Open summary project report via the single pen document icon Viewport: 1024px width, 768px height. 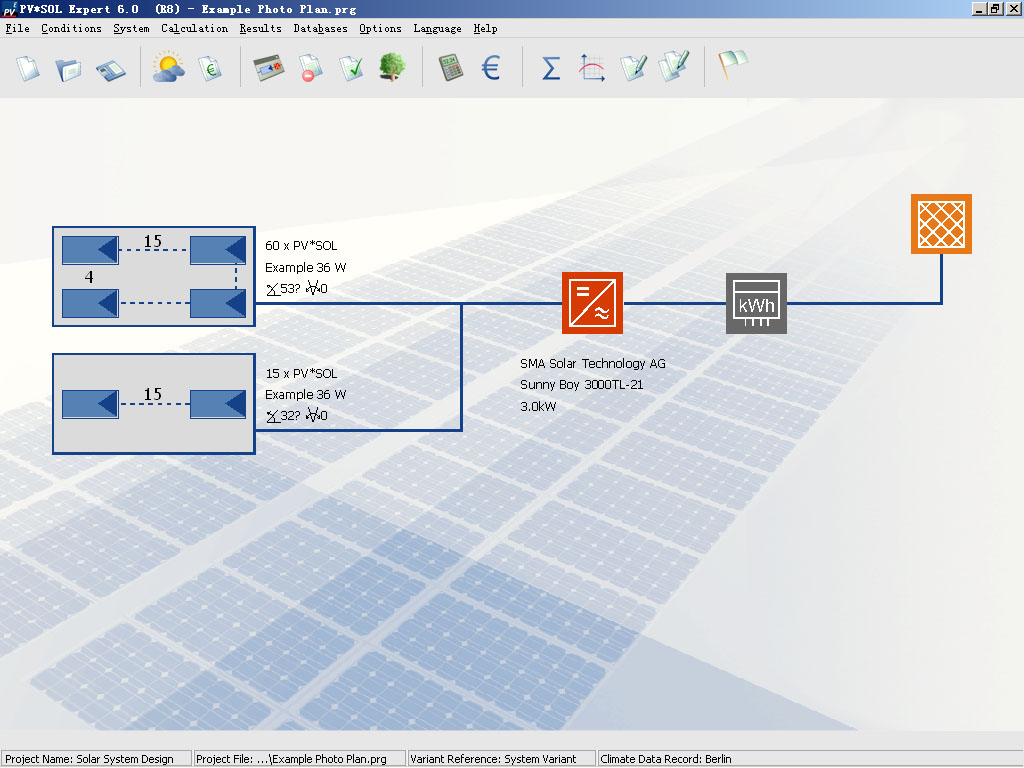(633, 68)
